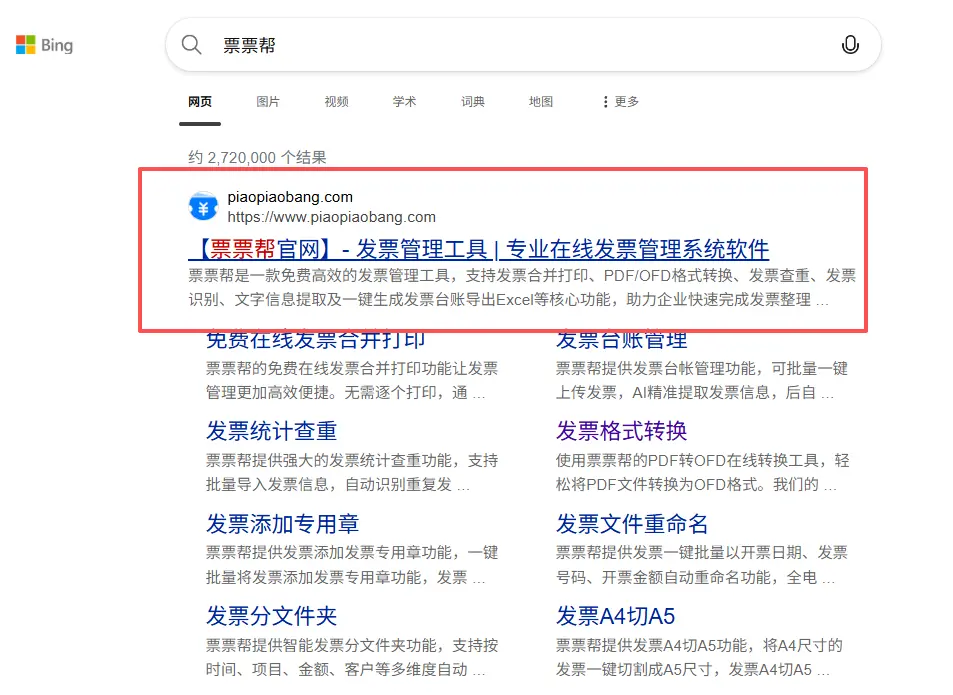The width and height of the screenshot is (953, 695).
Task: Open the 更多 three-dot menu
Action: click(x=619, y=102)
